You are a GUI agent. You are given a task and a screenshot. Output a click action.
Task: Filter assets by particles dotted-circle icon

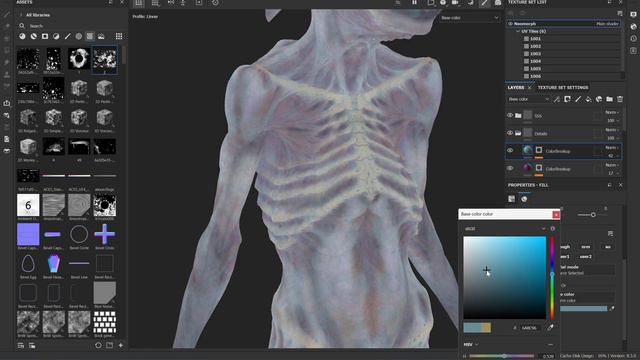coord(78,36)
